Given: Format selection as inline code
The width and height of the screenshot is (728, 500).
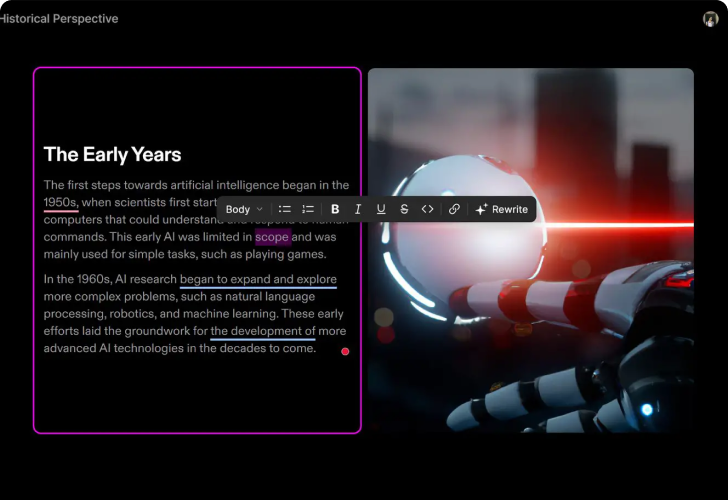Looking at the screenshot, I should pos(427,209).
